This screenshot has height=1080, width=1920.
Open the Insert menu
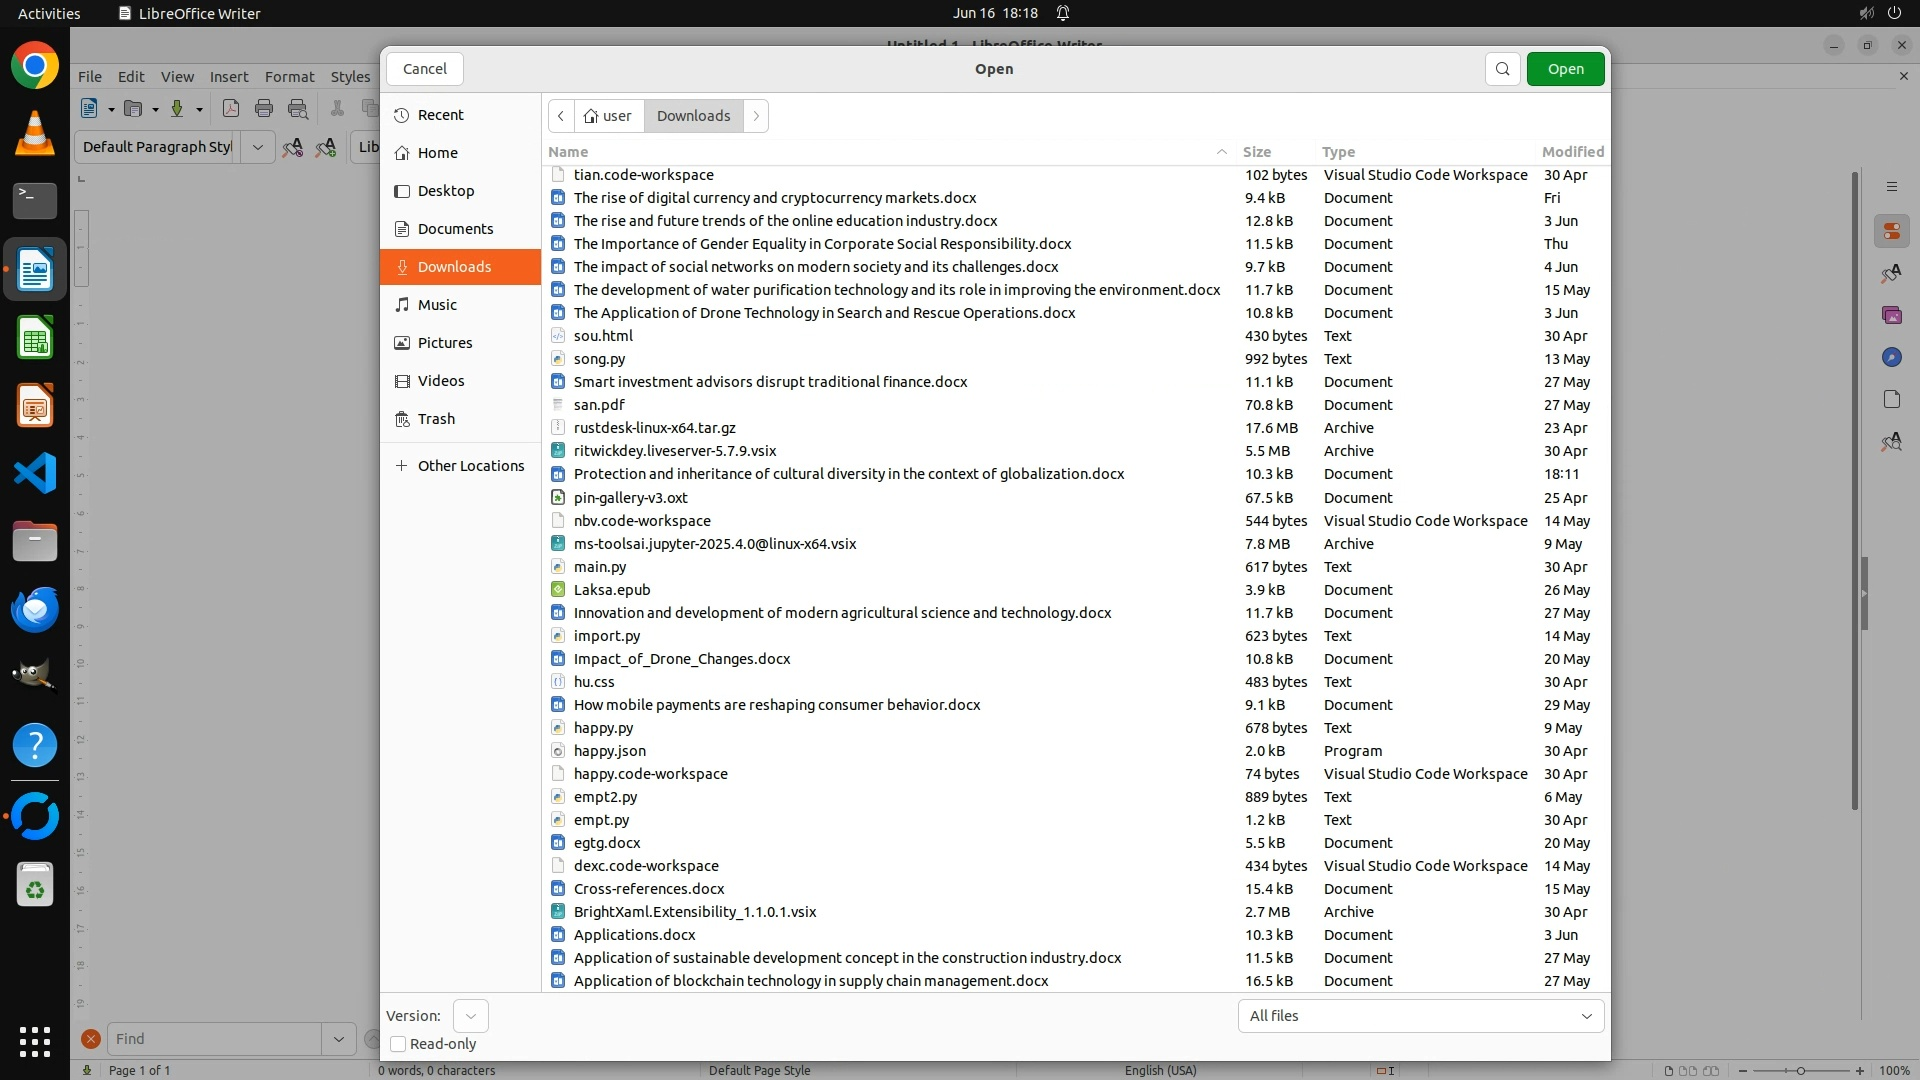(x=229, y=77)
